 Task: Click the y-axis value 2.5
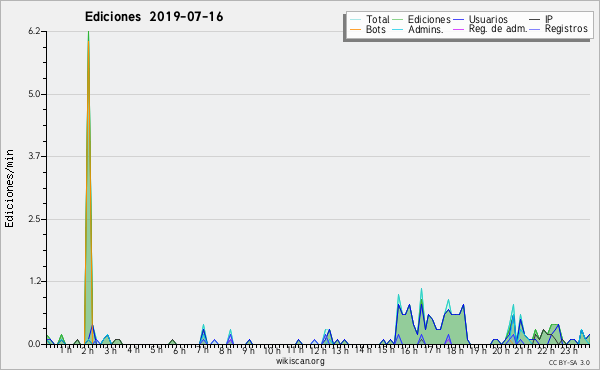point(34,219)
